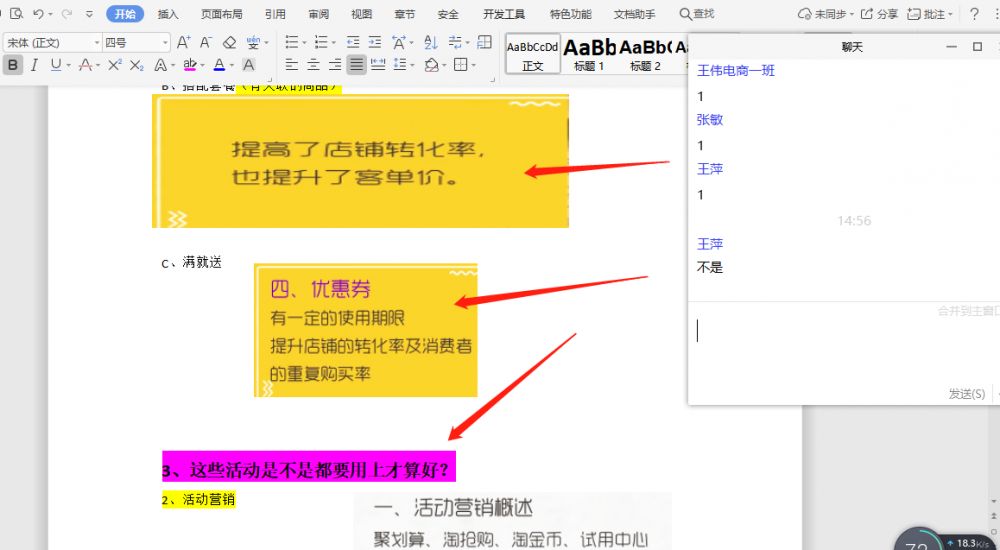Click the 查找 search button

tap(696, 13)
